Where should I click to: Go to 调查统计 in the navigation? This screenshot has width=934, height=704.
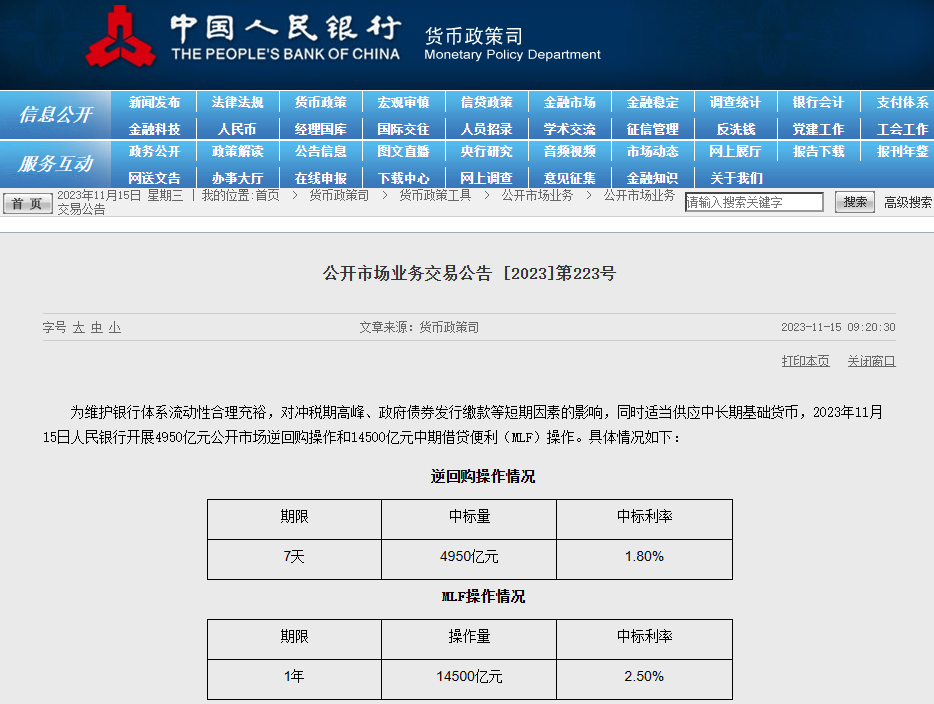735,102
